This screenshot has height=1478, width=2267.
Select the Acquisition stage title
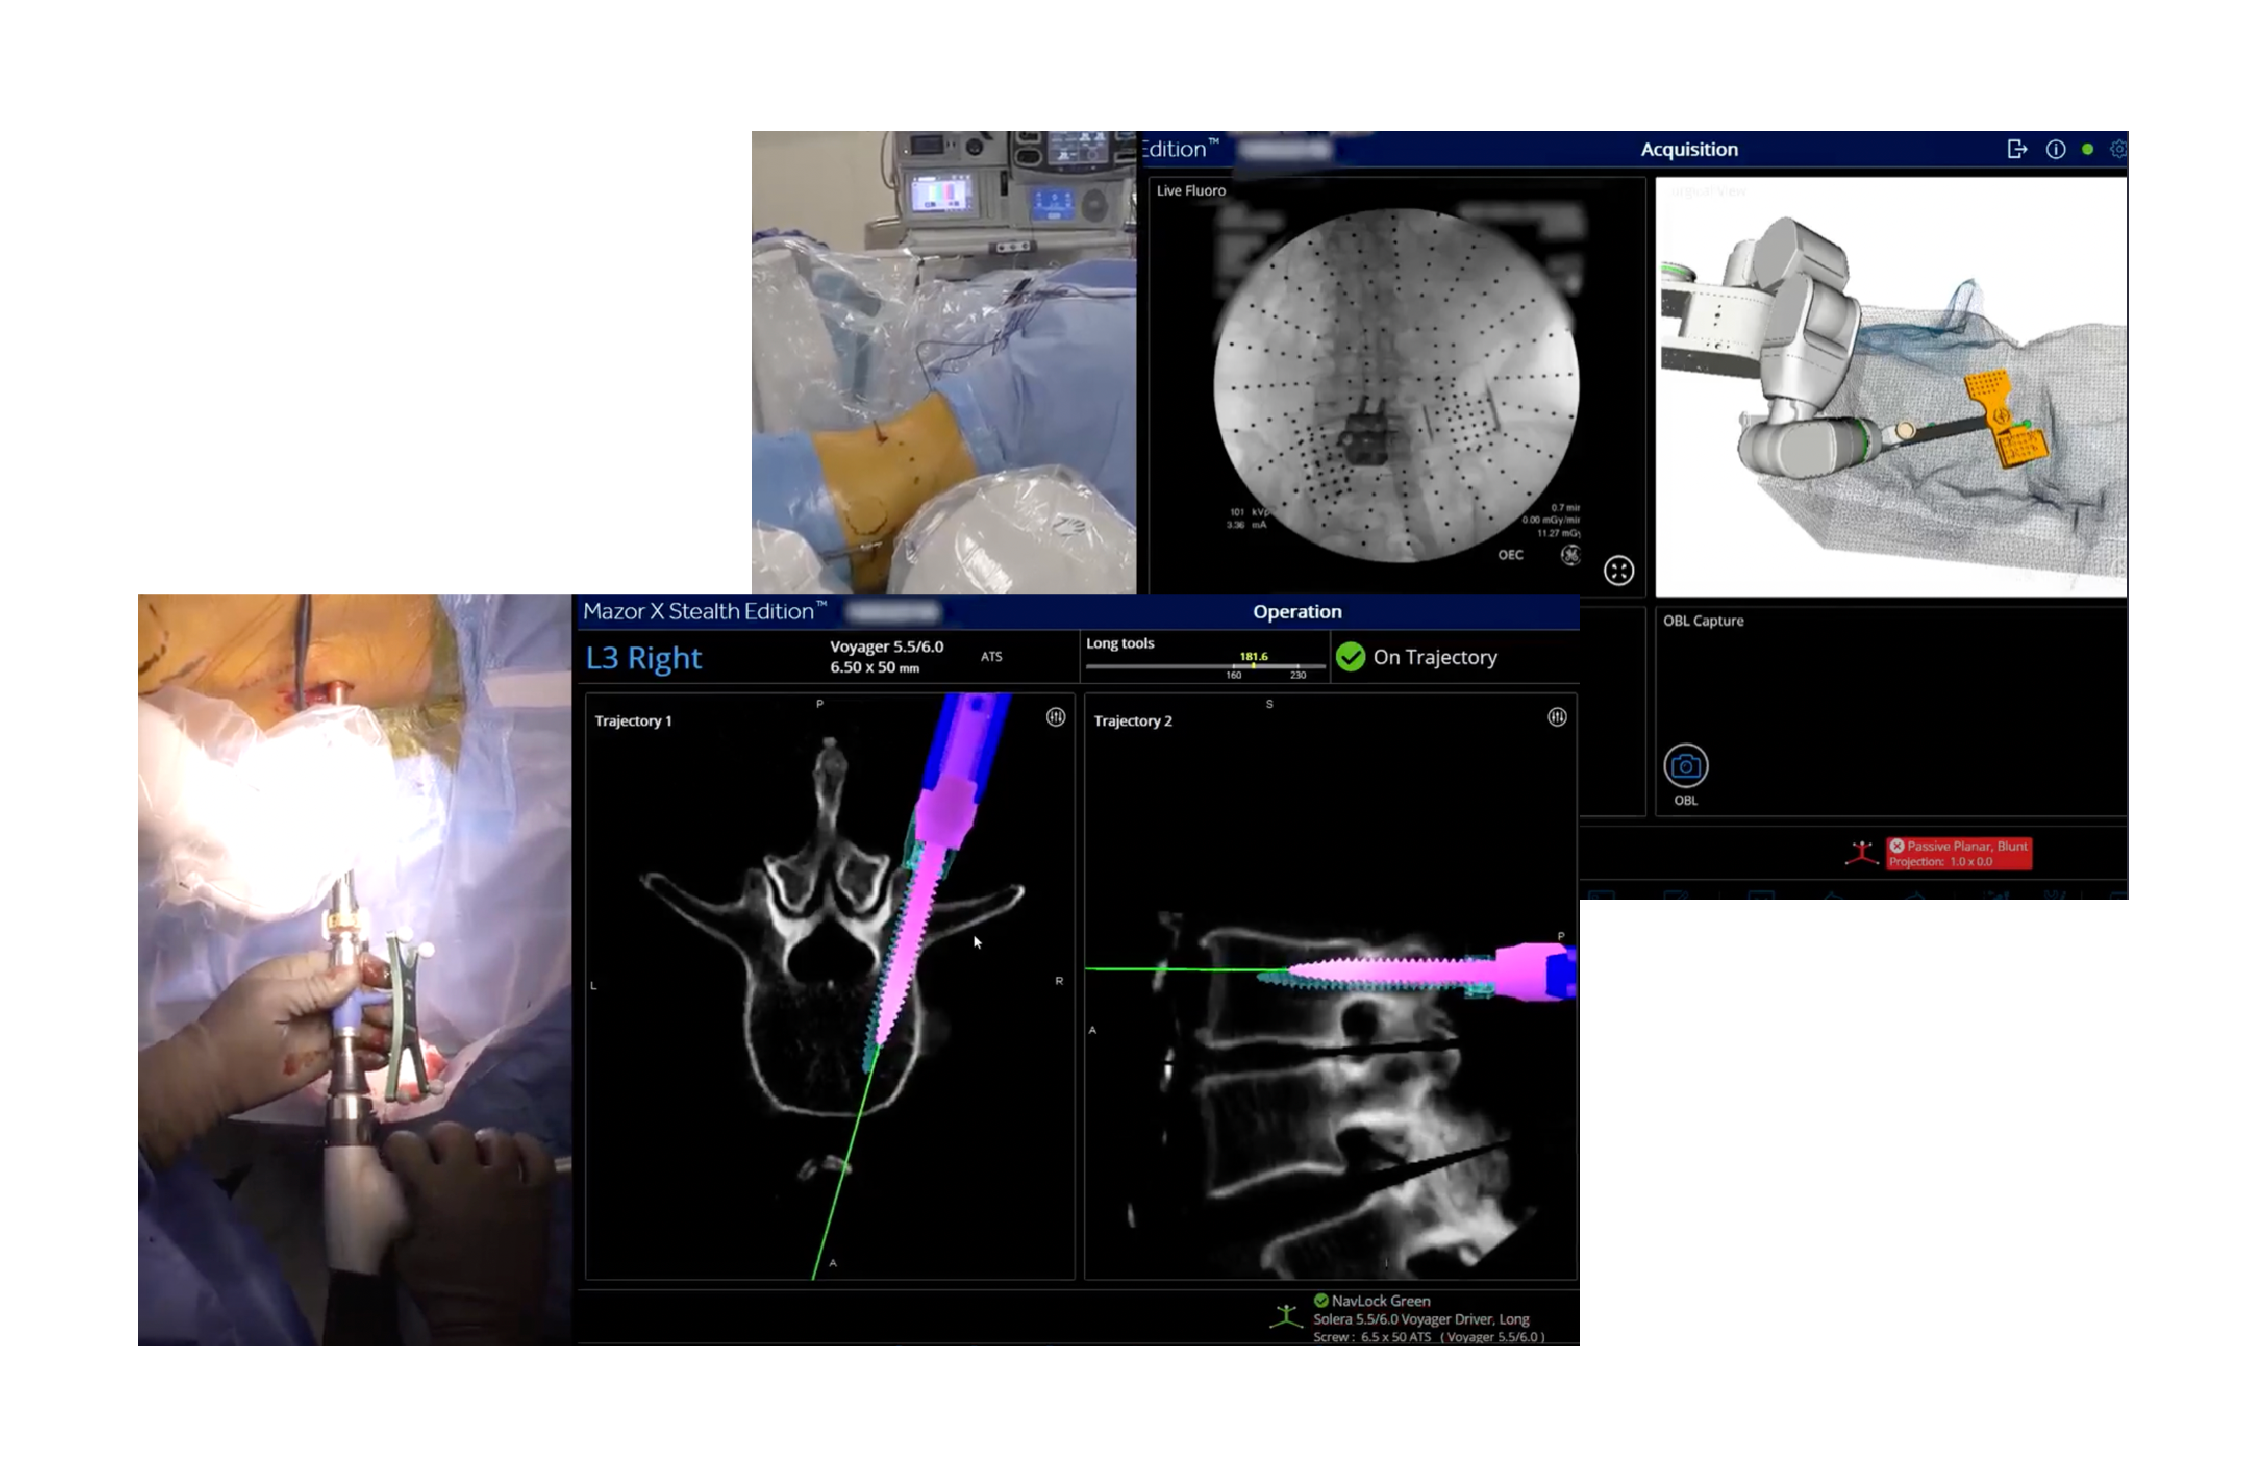(1689, 149)
